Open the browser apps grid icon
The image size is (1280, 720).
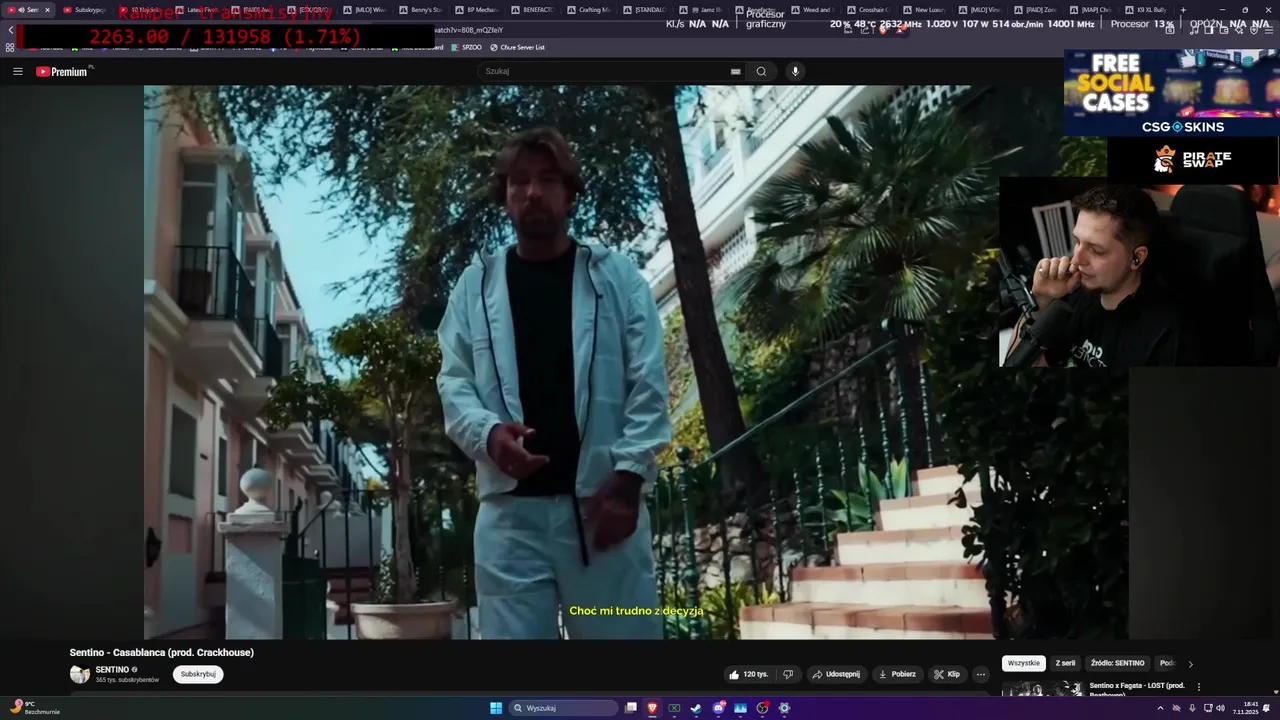pos(10,47)
